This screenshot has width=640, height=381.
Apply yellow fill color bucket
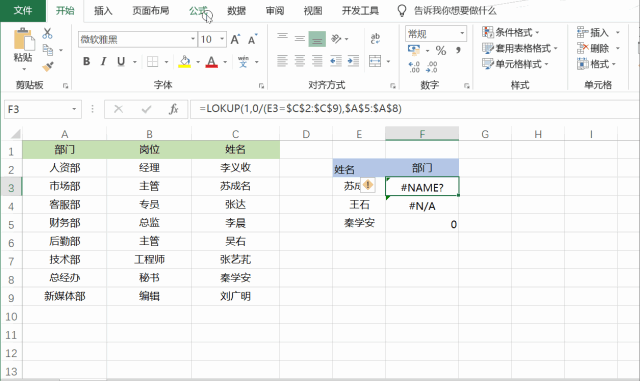pos(184,62)
